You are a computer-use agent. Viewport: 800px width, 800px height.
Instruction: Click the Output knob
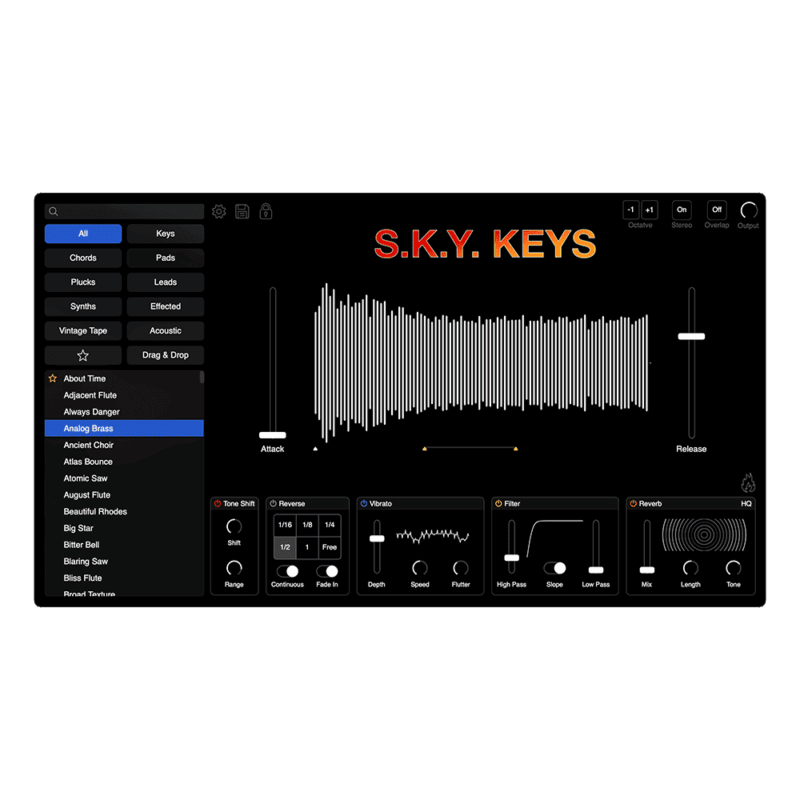[748, 210]
